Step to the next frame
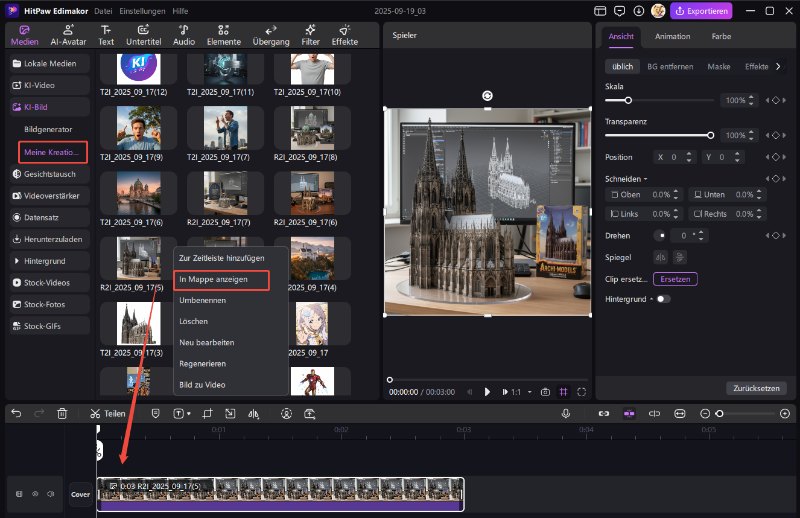 504,392
